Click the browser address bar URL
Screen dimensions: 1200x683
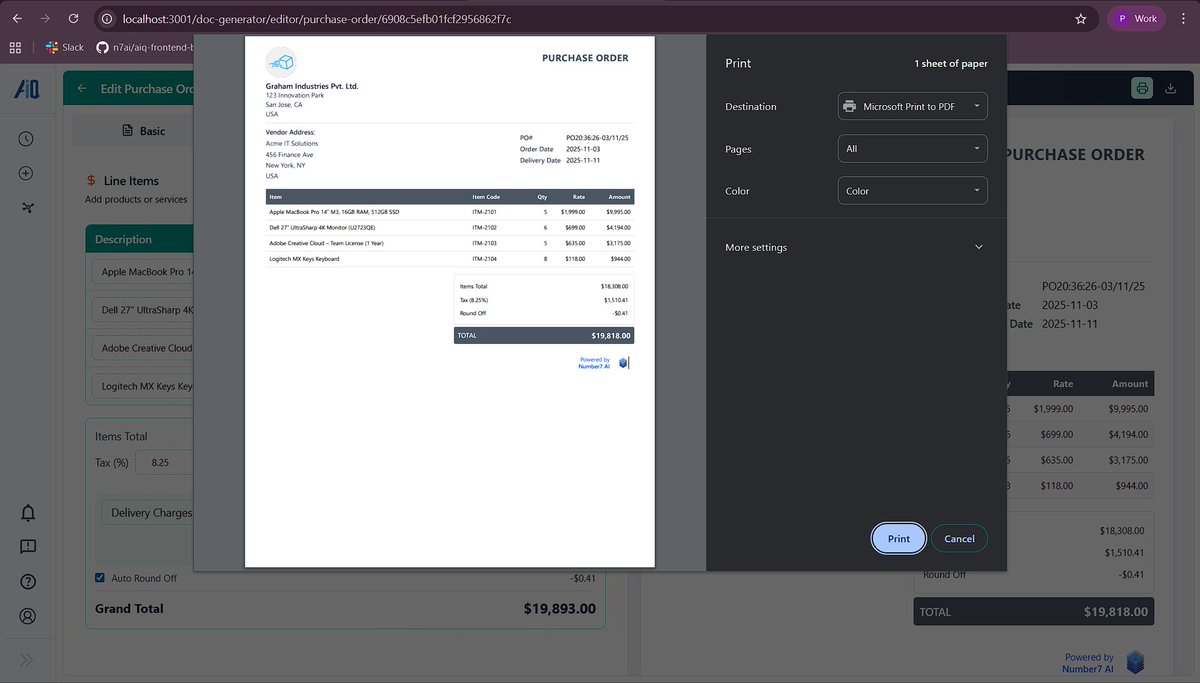316,18
